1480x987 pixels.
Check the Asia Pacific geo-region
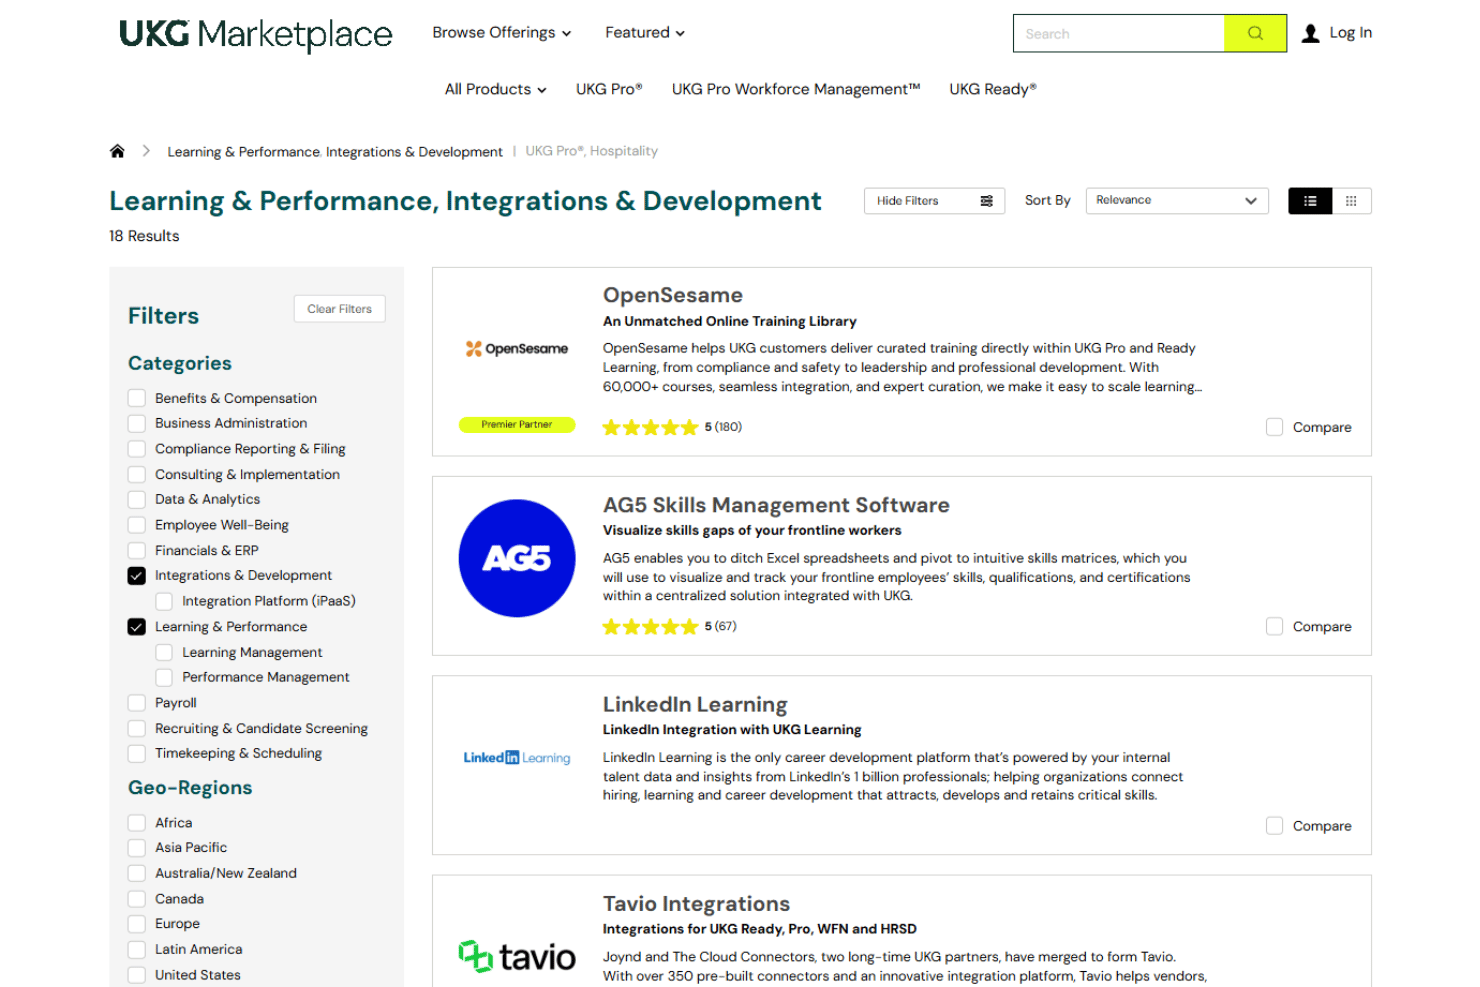click(137, 847)
